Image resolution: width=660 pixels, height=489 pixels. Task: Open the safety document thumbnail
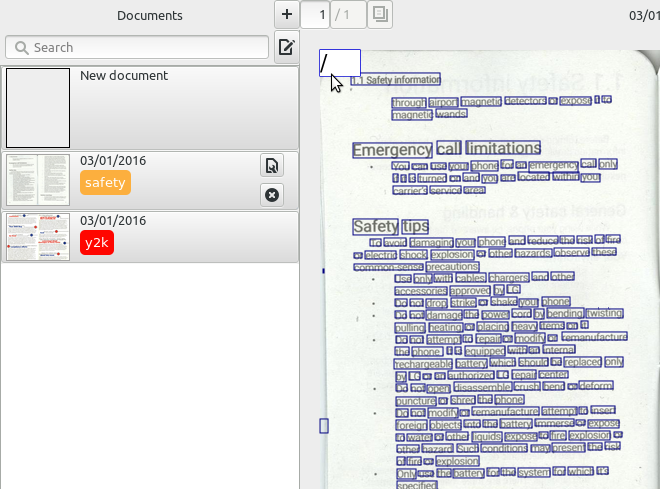tap(38, 180)
